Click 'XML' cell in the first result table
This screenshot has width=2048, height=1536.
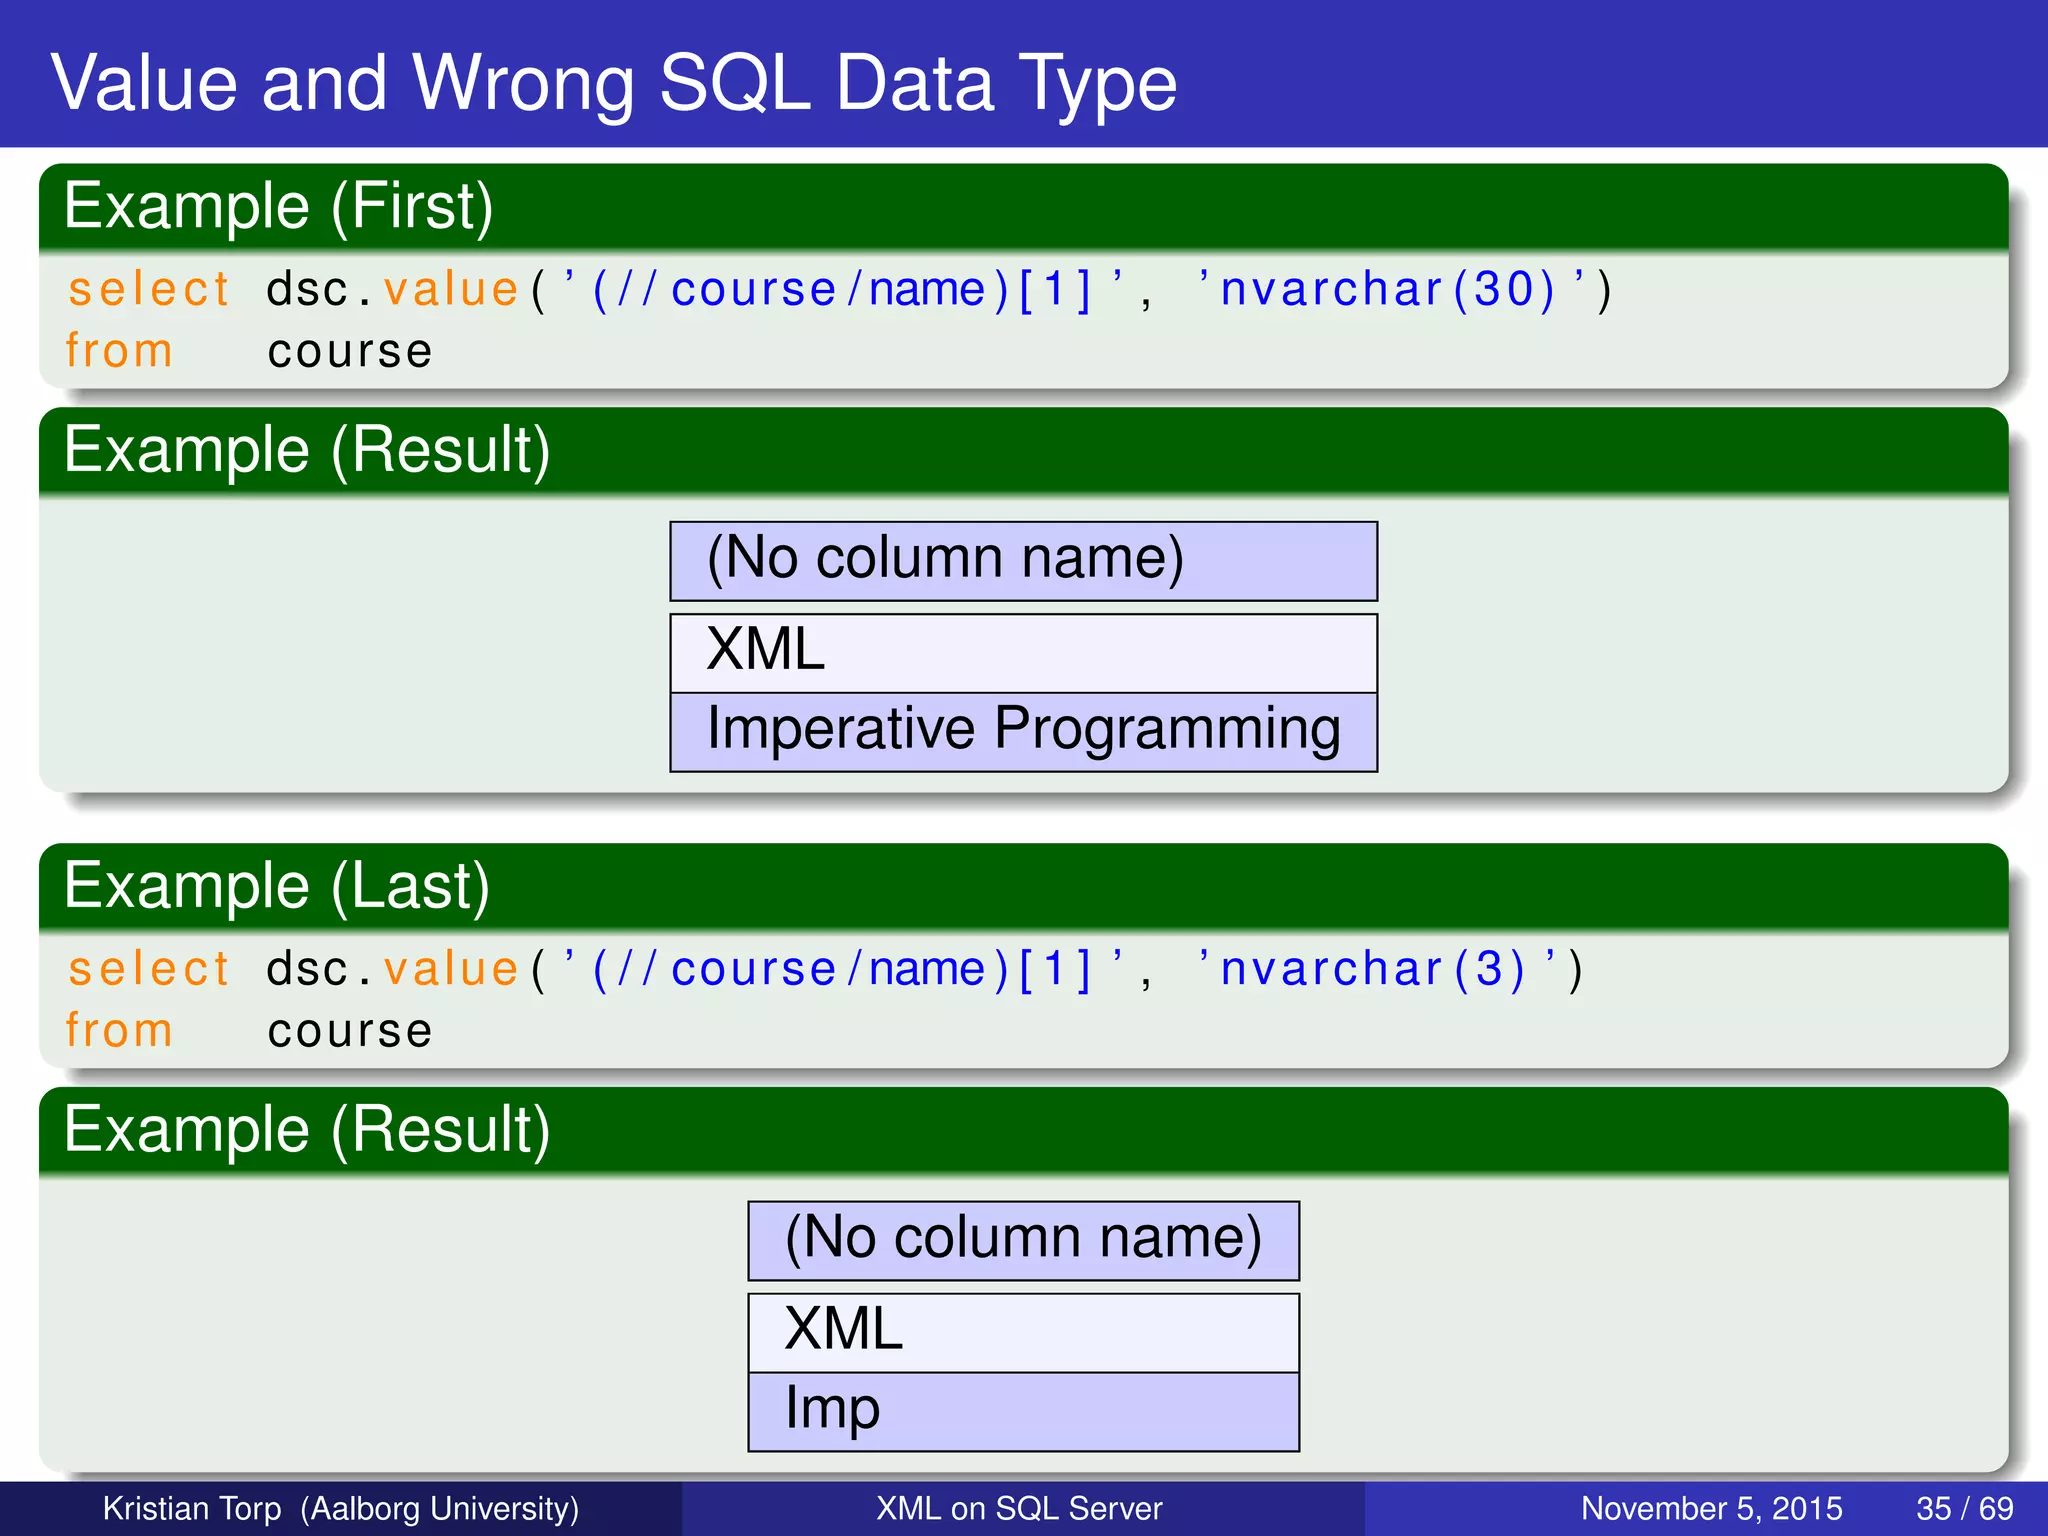point(1024,653)
